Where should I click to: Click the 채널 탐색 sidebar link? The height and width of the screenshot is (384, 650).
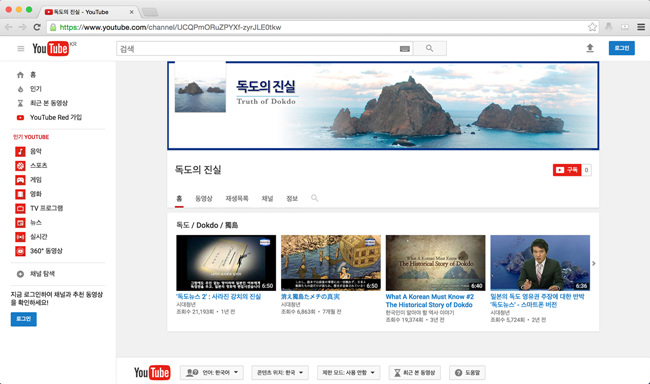pyautogui.click(x=42, y=274)
